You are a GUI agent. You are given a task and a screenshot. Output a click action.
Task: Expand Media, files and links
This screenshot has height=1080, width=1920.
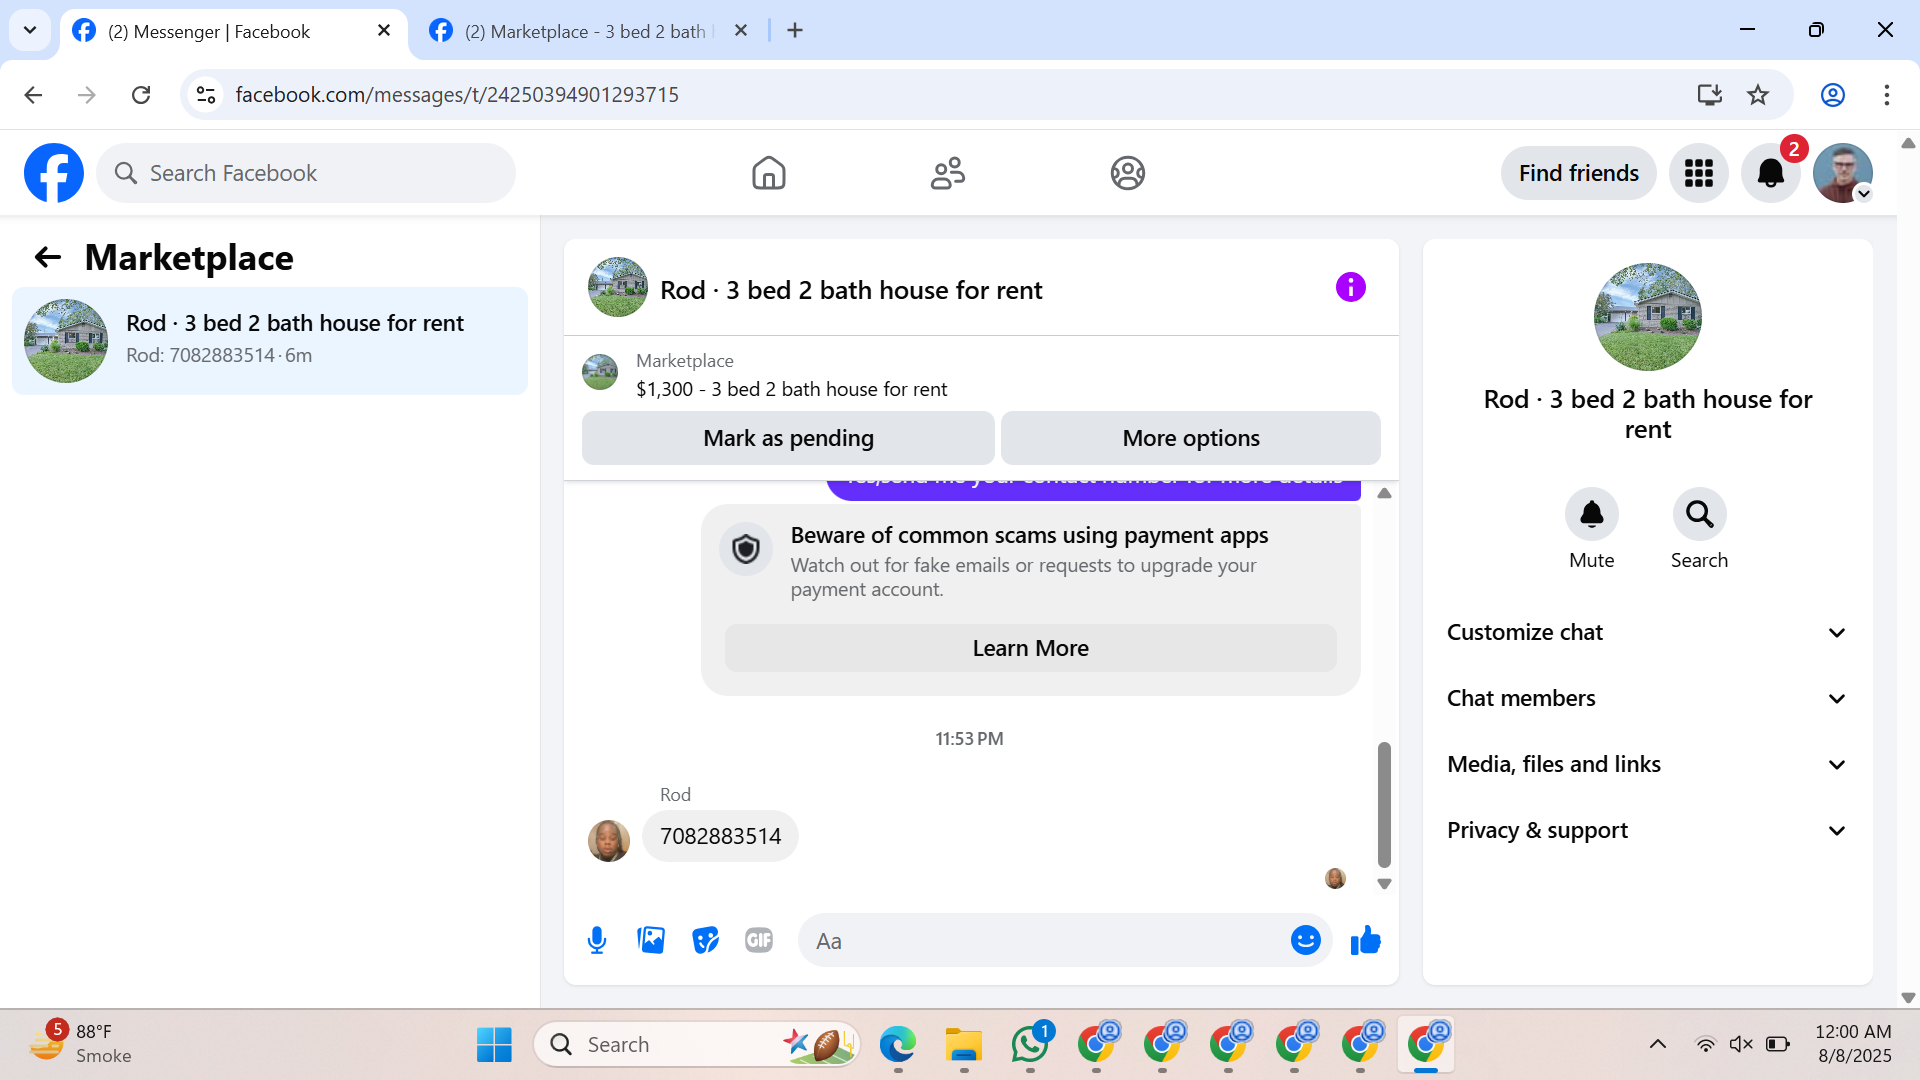coord(1647,764)
